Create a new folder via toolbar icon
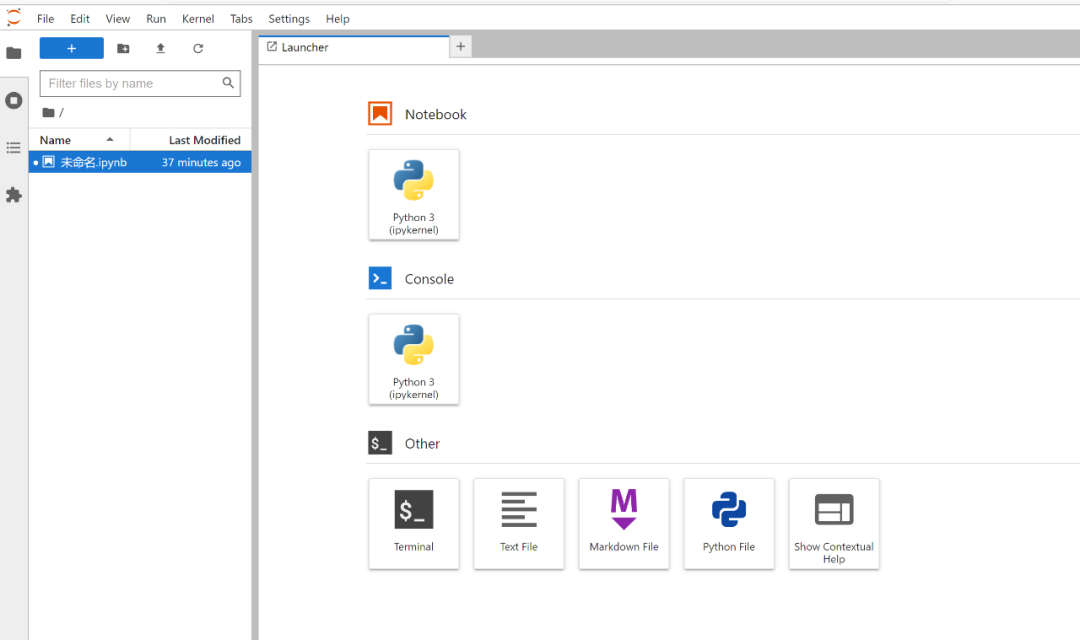 tap(123, 48)
